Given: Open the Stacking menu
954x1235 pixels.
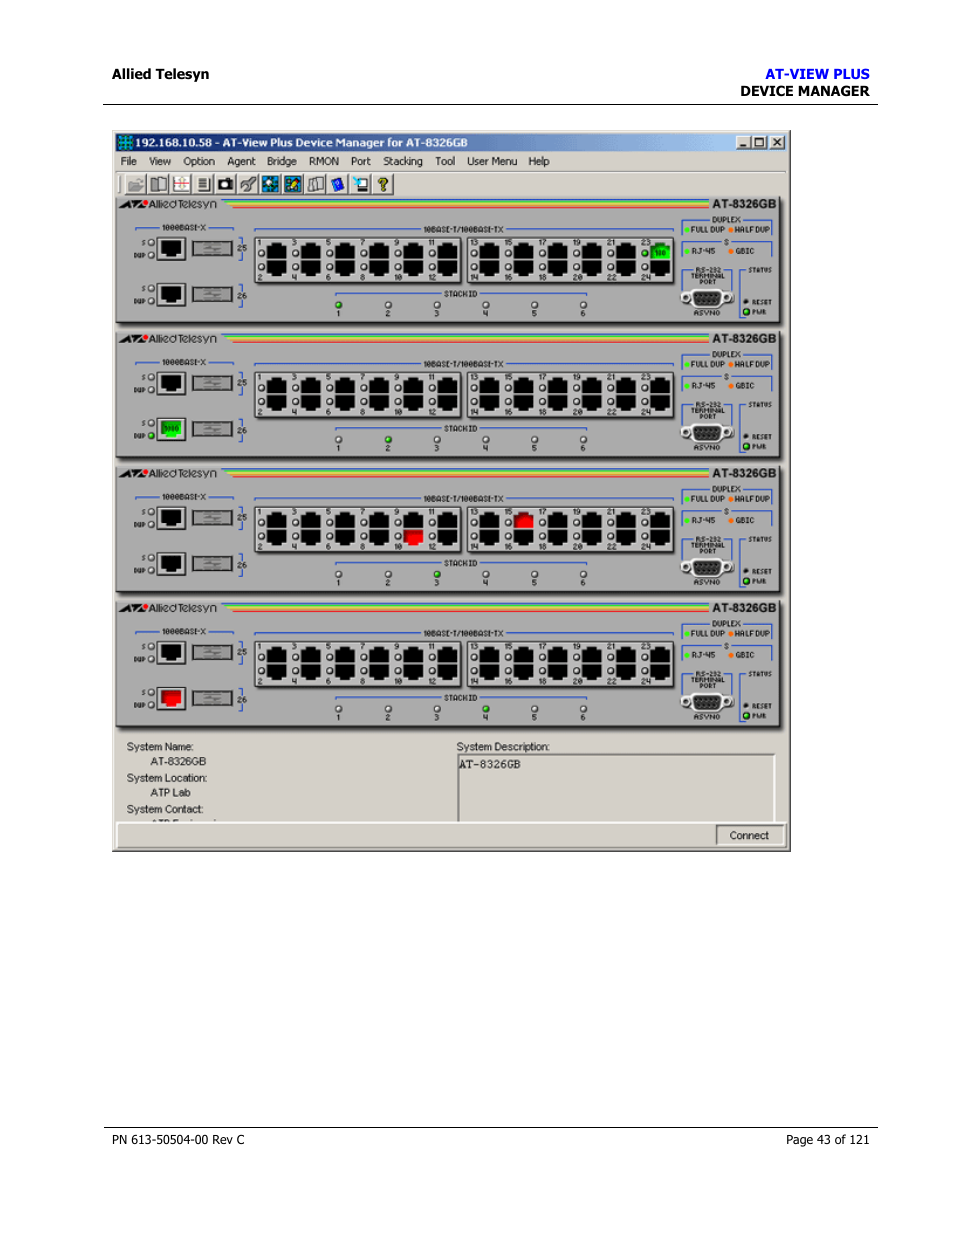Looking at the screenshot, I should coord(403,161).
